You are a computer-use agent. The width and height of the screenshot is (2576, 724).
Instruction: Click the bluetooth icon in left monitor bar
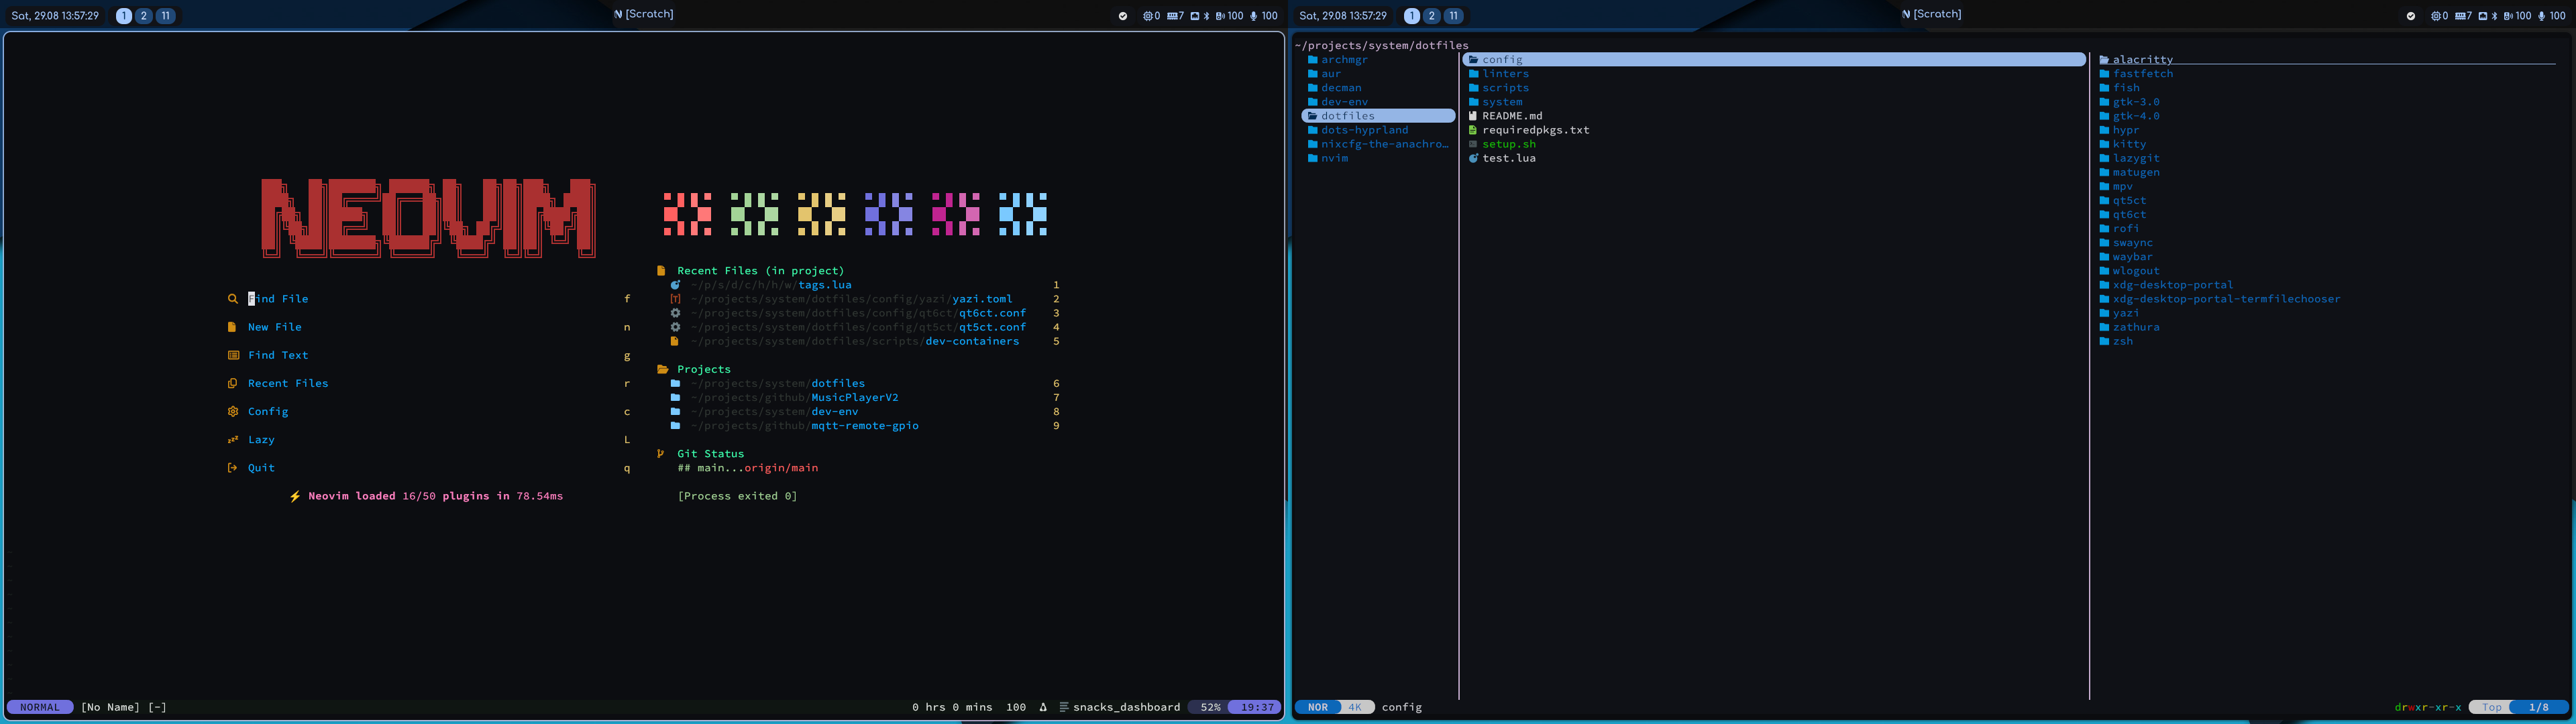1206,16
